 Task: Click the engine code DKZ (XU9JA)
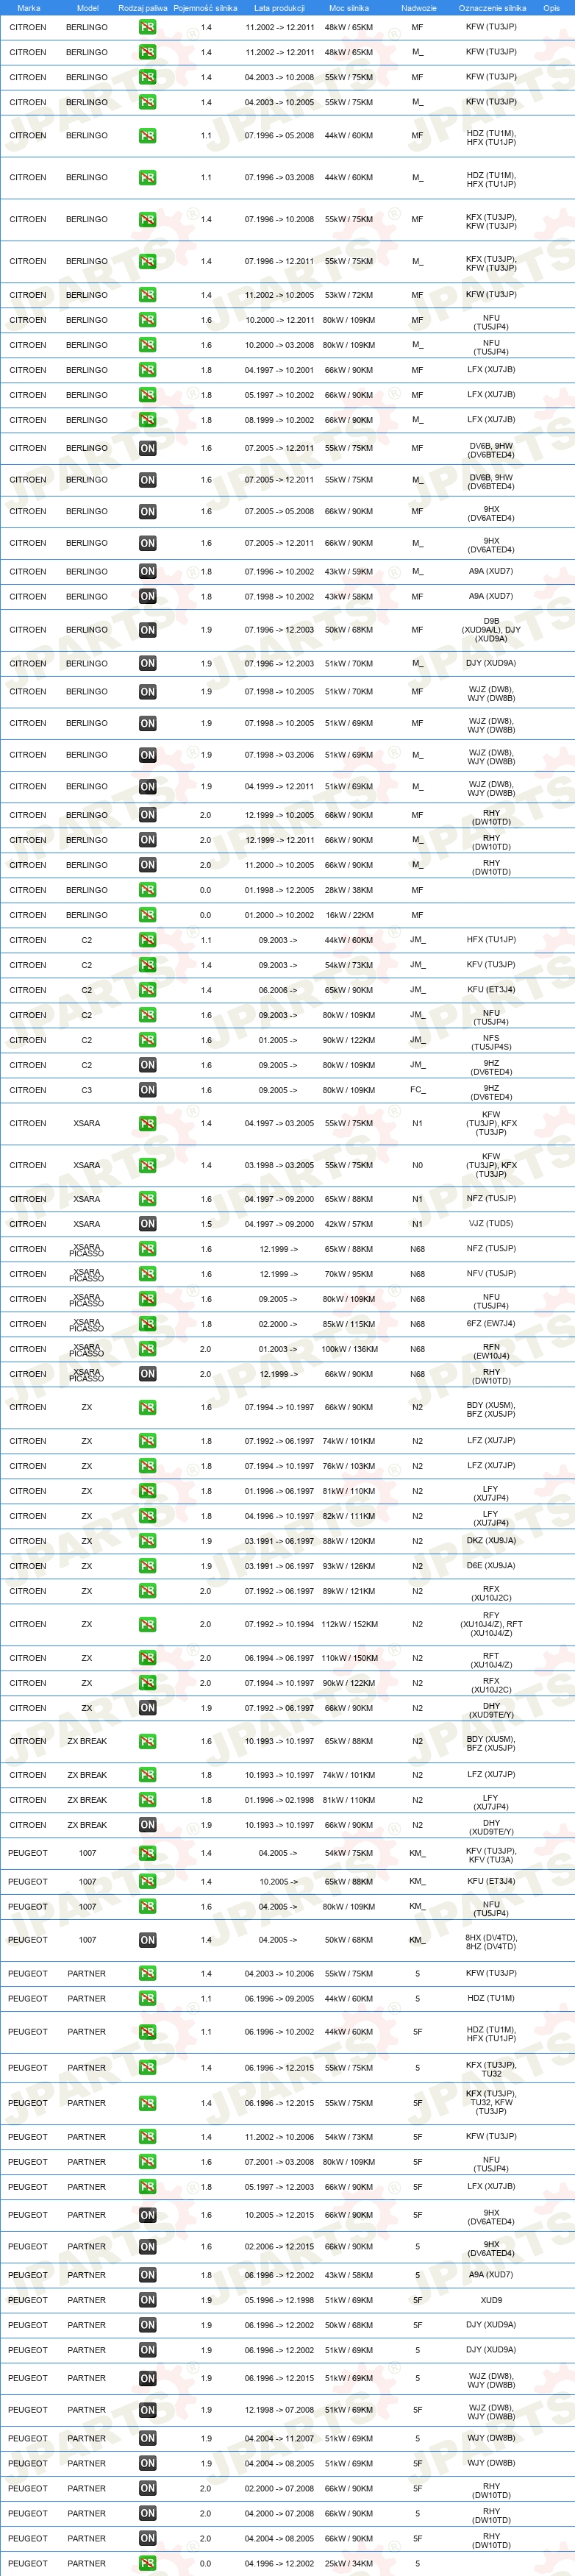(x=491, y=1541)
